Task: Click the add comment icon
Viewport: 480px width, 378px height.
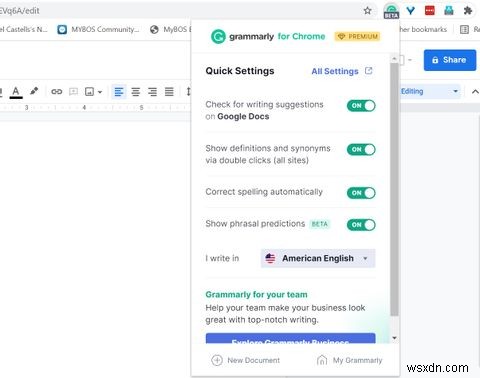Action: pos(73,91)
